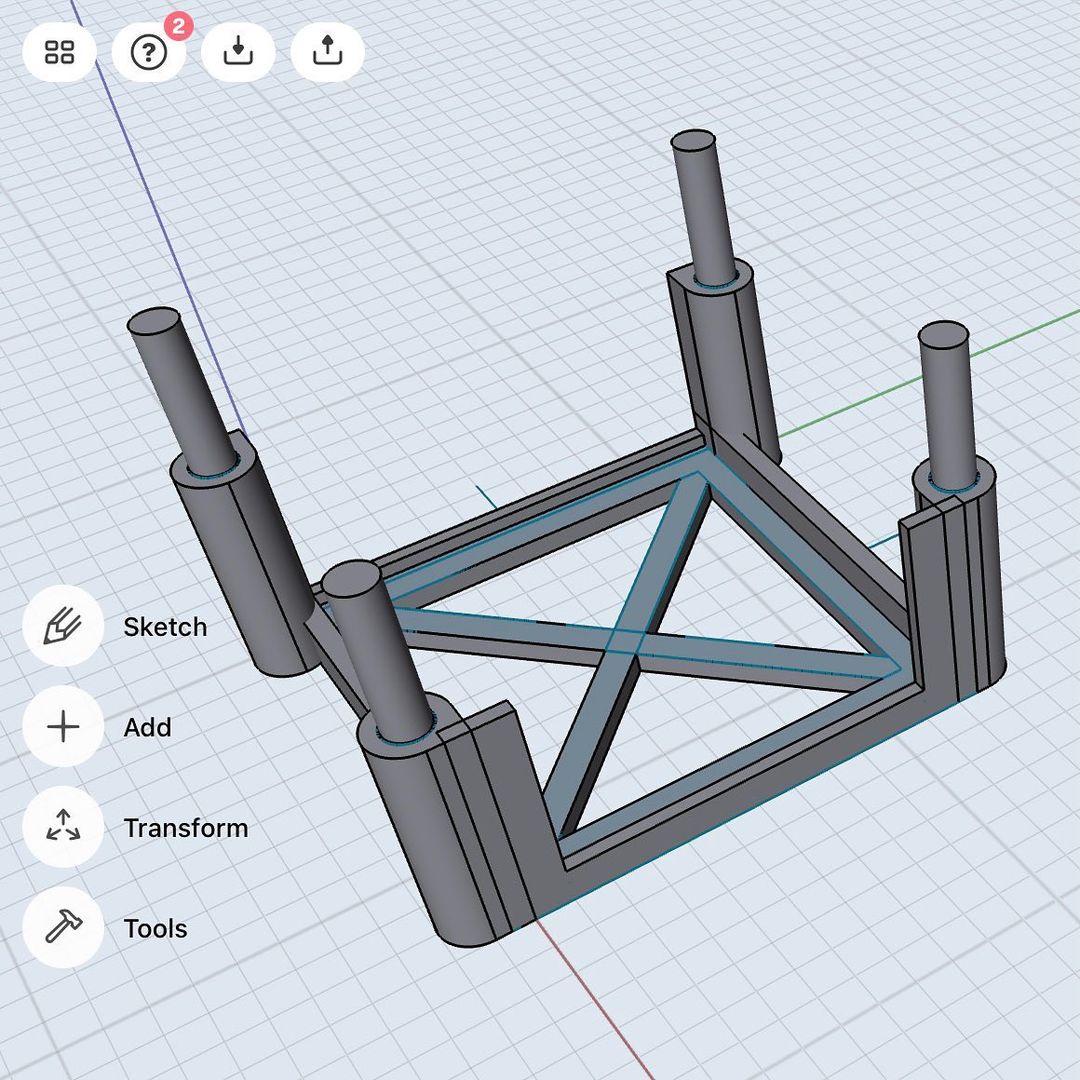Open the Tools hammer icon
1080x1080 pixels.
pyautogui.click(x=63, y=928)
